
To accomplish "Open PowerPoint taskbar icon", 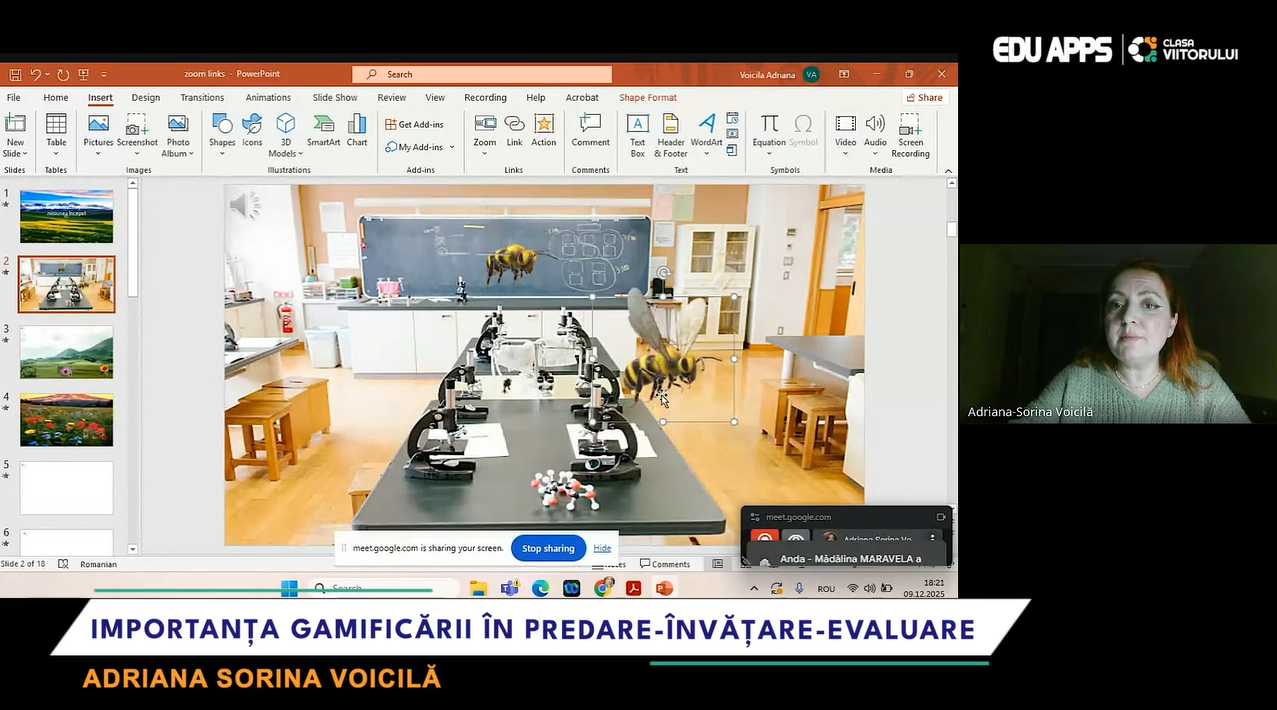I will pyautogui.click(x=664, y=588).
